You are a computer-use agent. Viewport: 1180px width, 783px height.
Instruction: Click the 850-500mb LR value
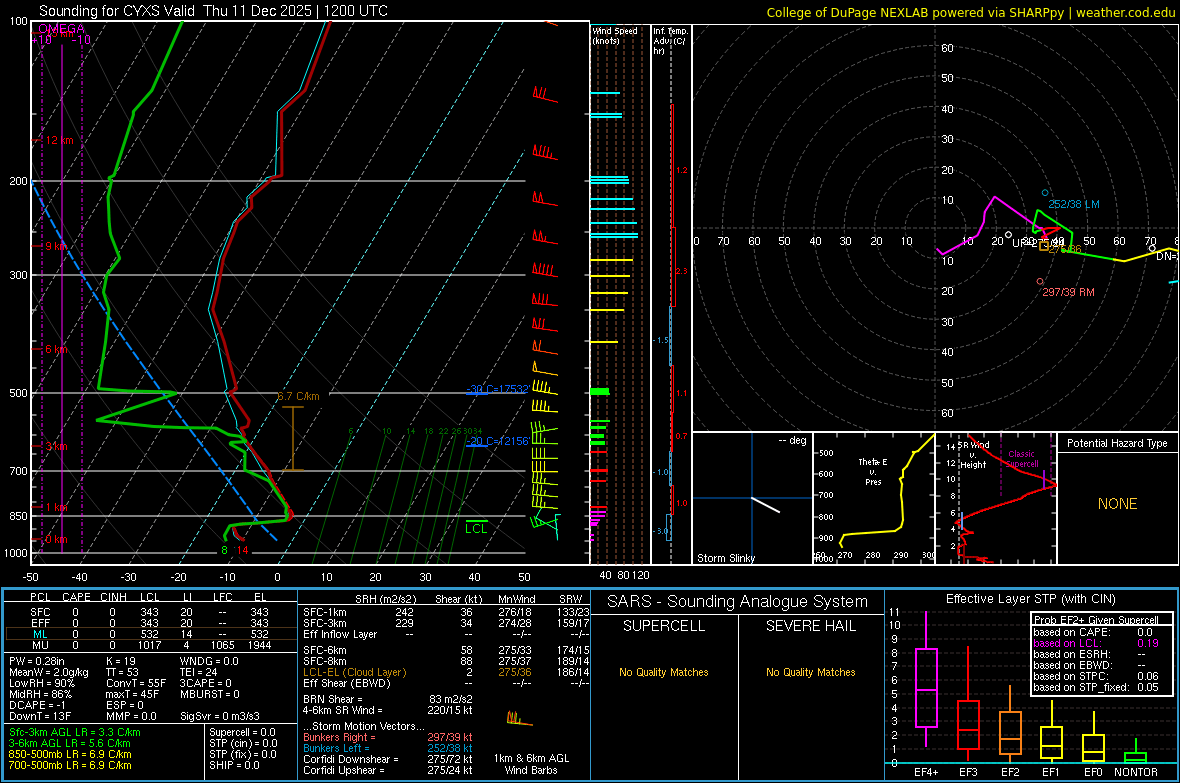click(x=70, y=754)
